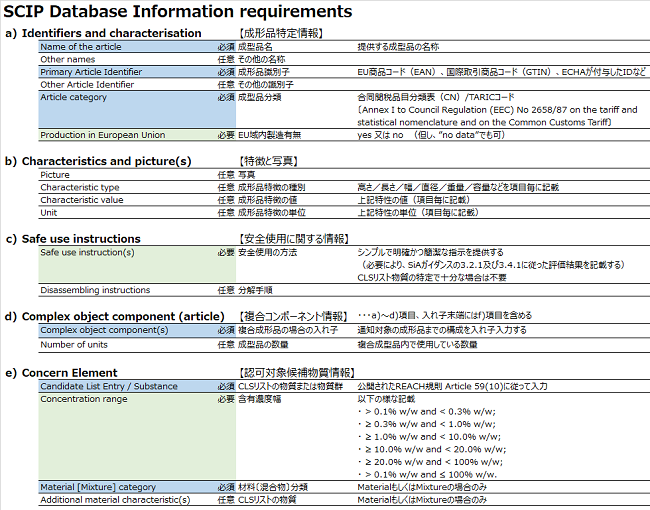Click the '含有濃度幅' cell
Image resolution: width=650 pixels, height=510 pixels.
260,399
